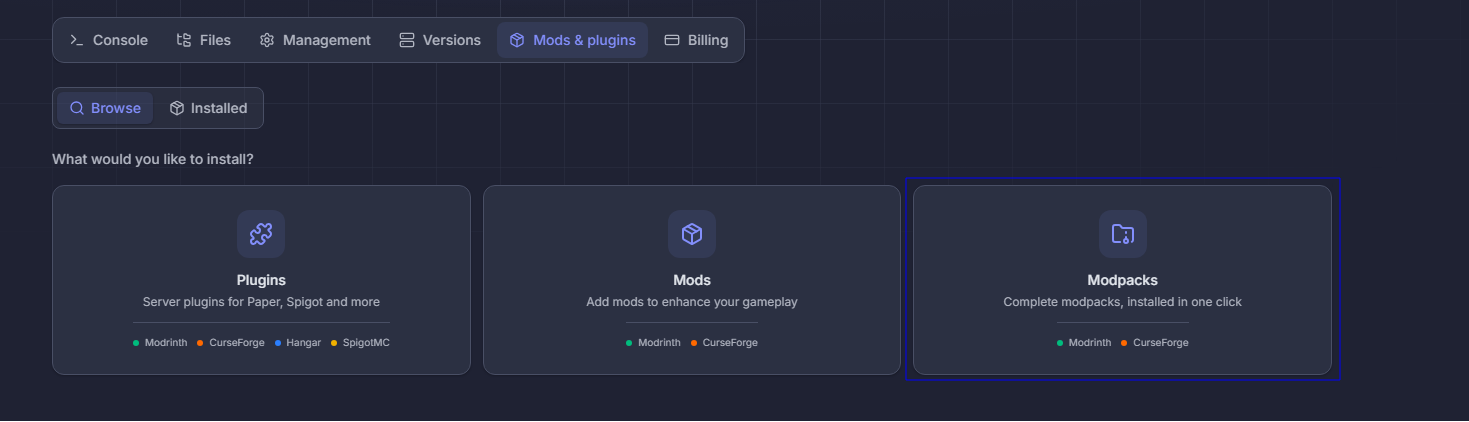Click 'Complete modpacks, installed in one click'
Screen dimensions: 1469x422
click(x=1122, y=301)
